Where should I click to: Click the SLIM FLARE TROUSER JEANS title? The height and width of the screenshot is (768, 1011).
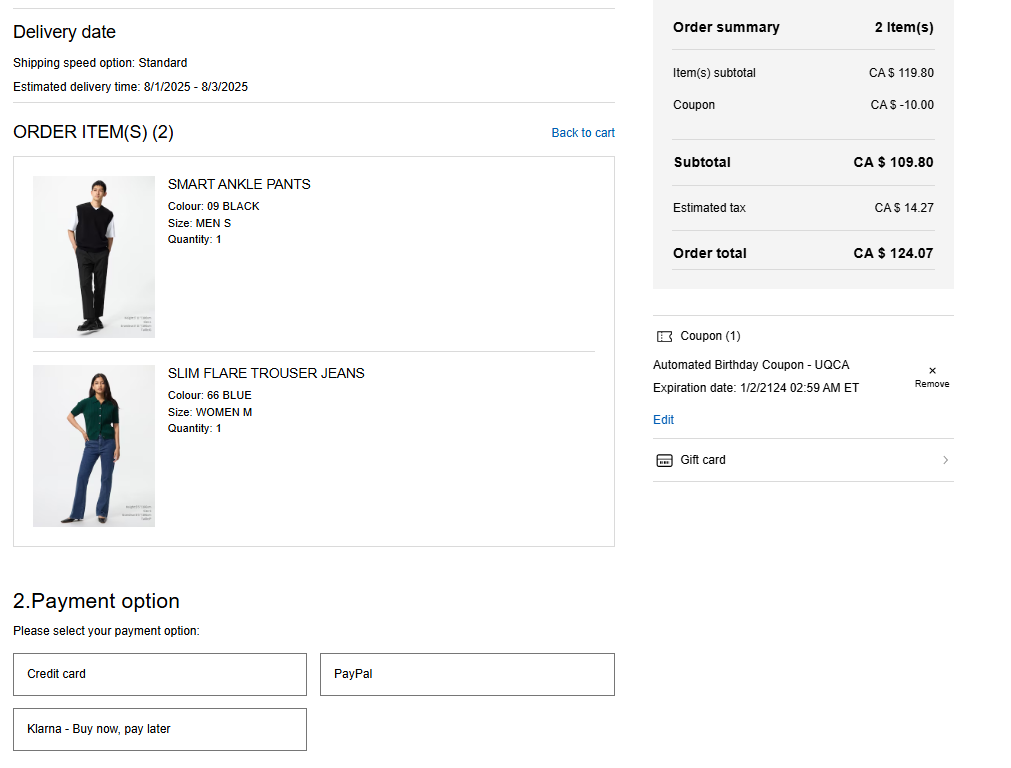tap(266, 373)
